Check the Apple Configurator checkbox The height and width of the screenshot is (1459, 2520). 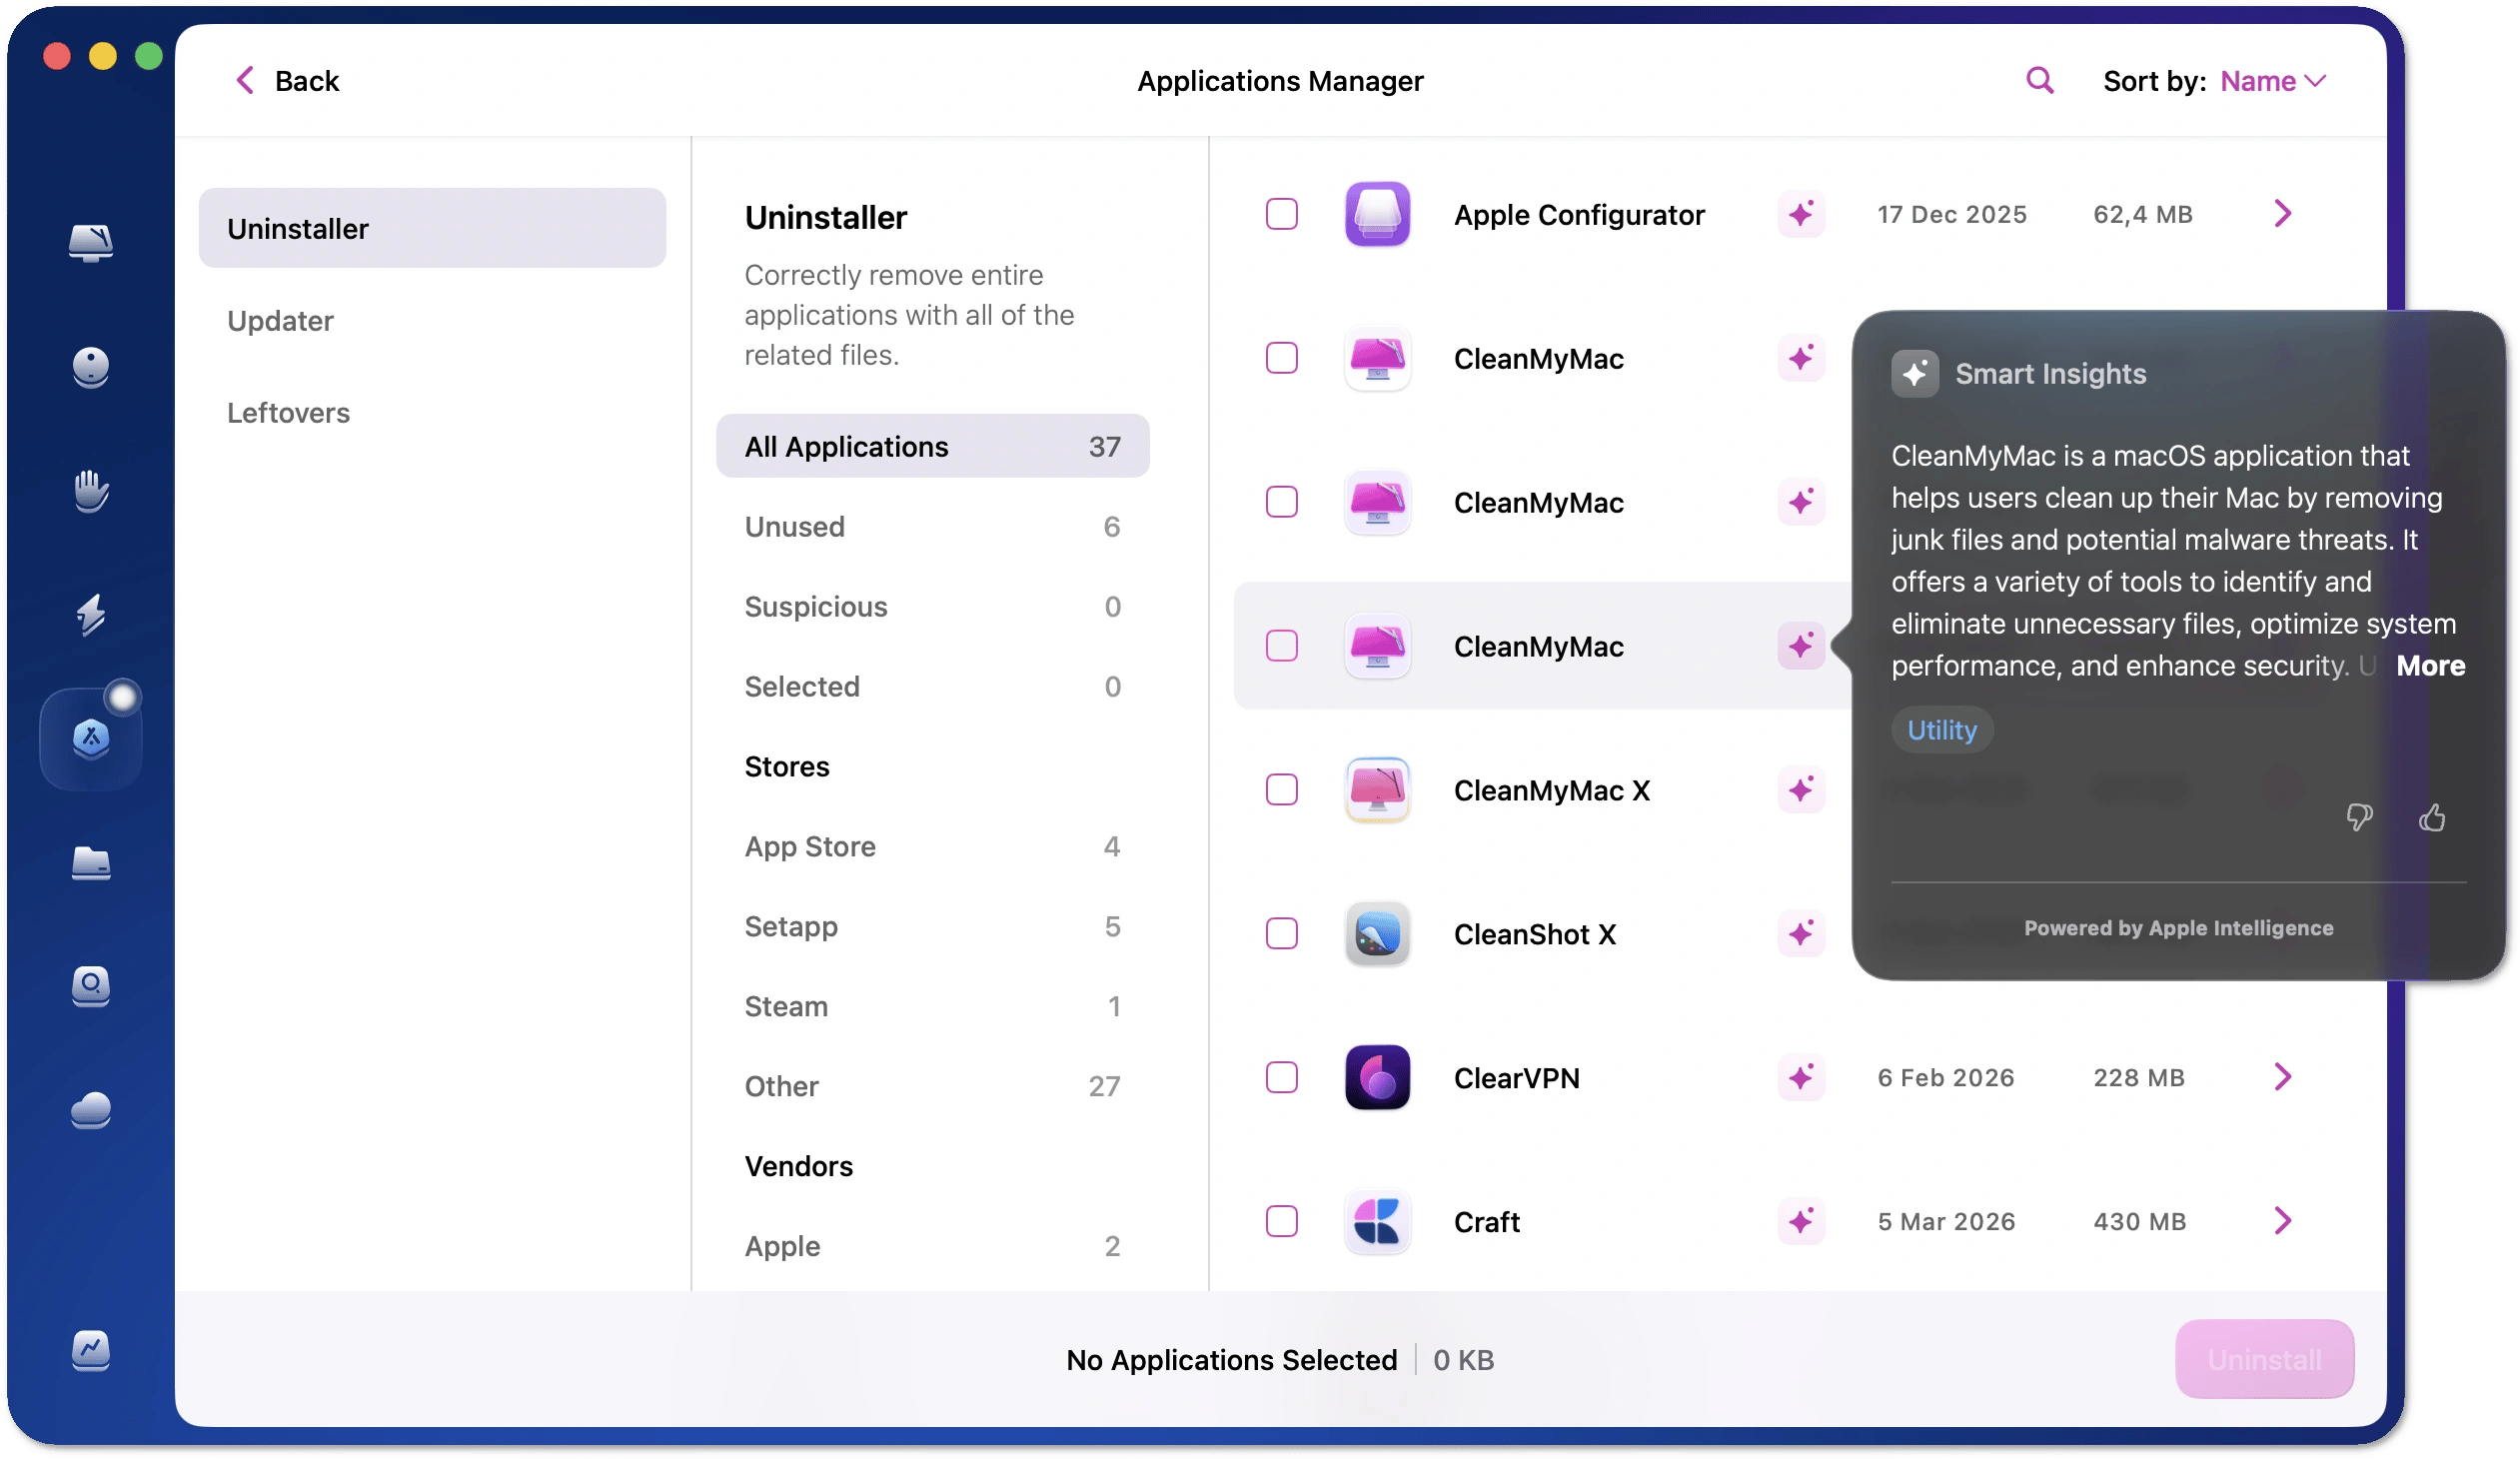1281,214
